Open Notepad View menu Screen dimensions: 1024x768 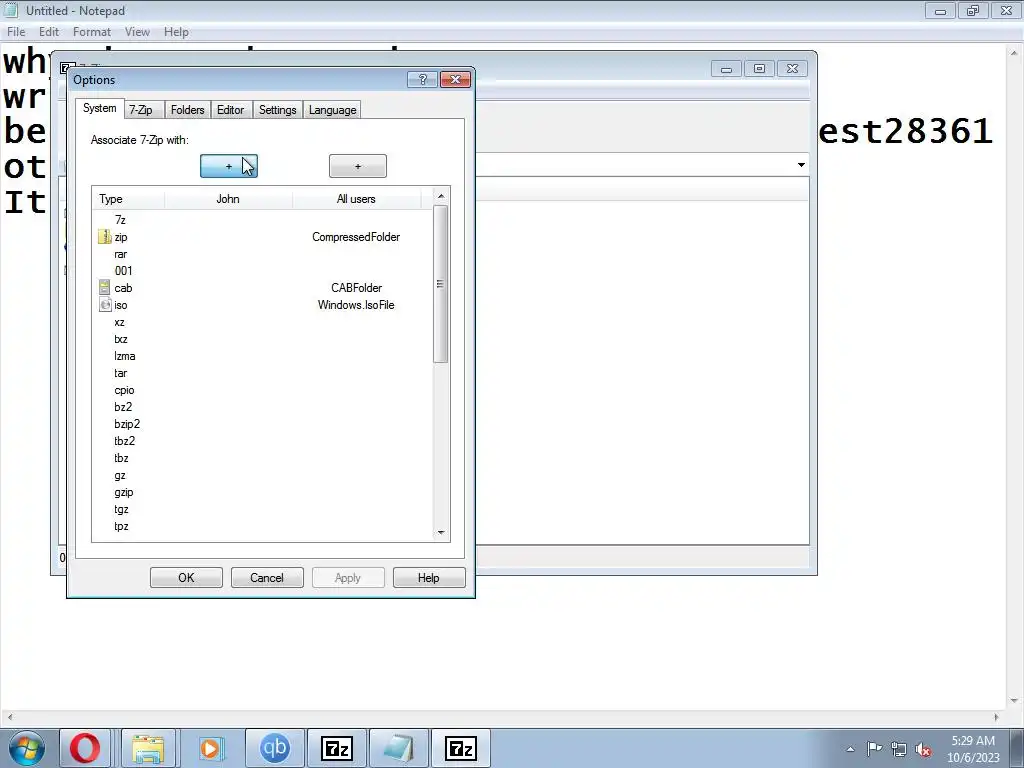tap(137, 31)
